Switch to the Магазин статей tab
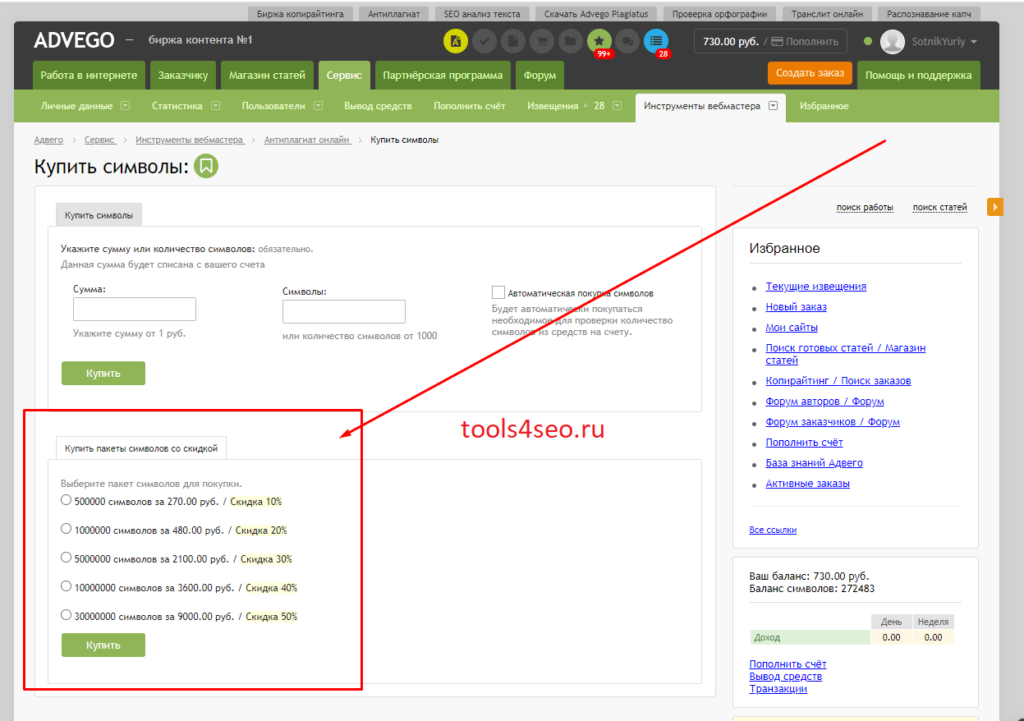 pyautogui.click(x=267, y=75)
